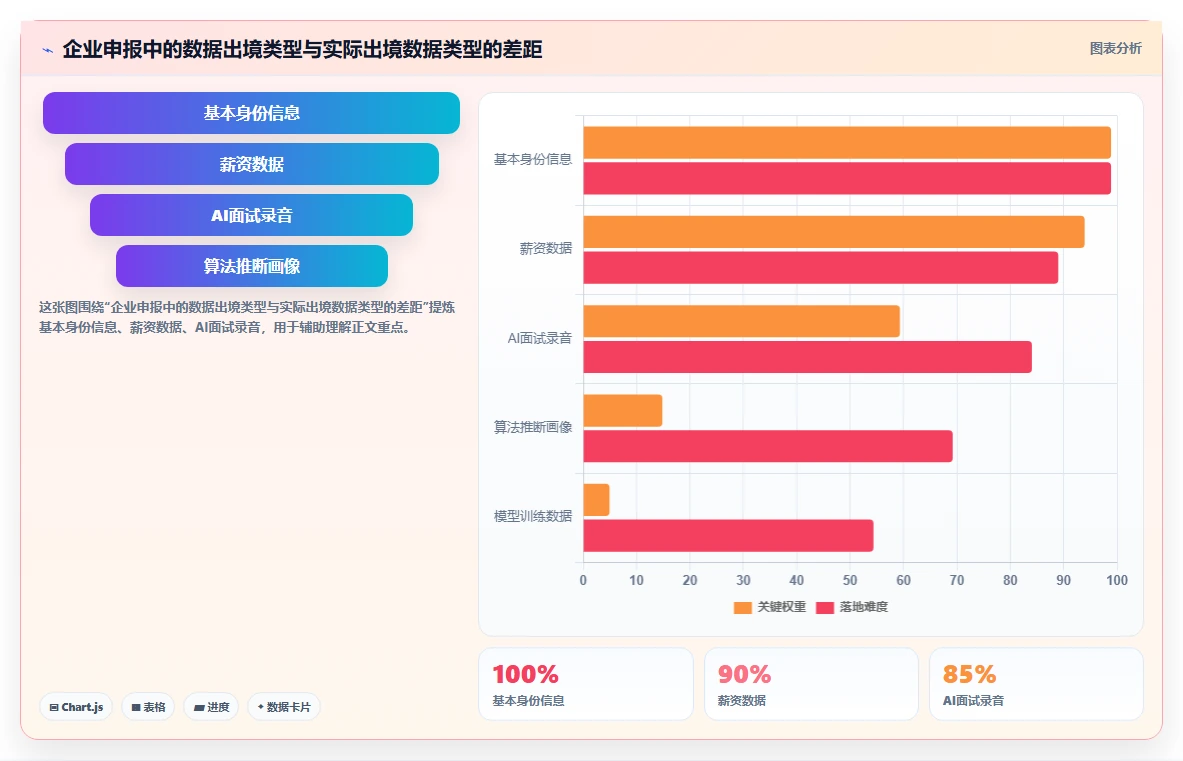Screen dimensions: 1183x761
Task: Select the AI面试录音 funnel stage
Action: point(251,215)
